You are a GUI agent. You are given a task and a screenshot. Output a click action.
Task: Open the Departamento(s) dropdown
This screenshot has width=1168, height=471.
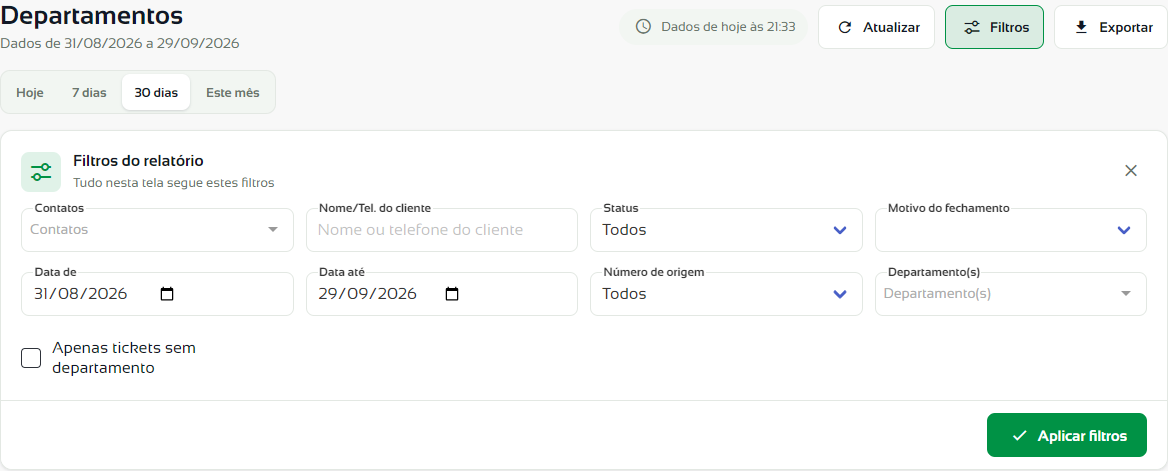[1011, 294]
